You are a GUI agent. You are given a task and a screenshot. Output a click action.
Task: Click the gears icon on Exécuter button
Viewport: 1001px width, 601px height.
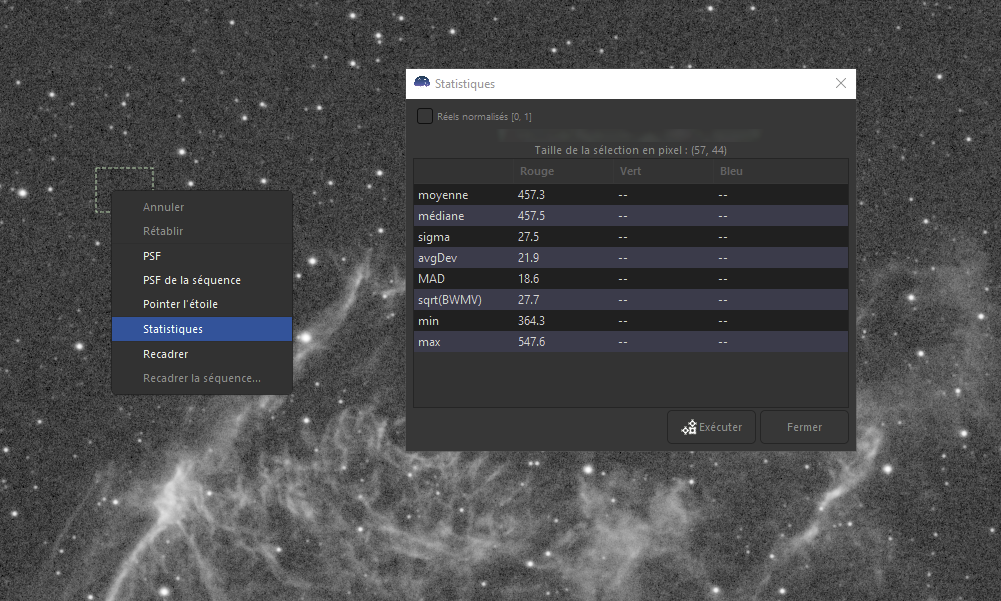coord(689,427)
